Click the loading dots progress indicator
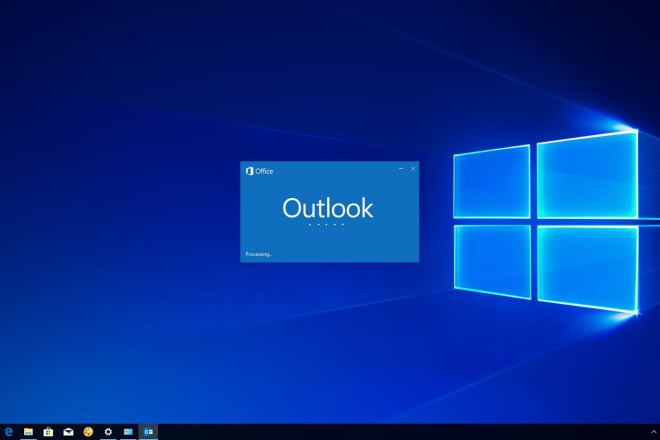Viewport: 660px width, 440px height. [x=326, y=225]
